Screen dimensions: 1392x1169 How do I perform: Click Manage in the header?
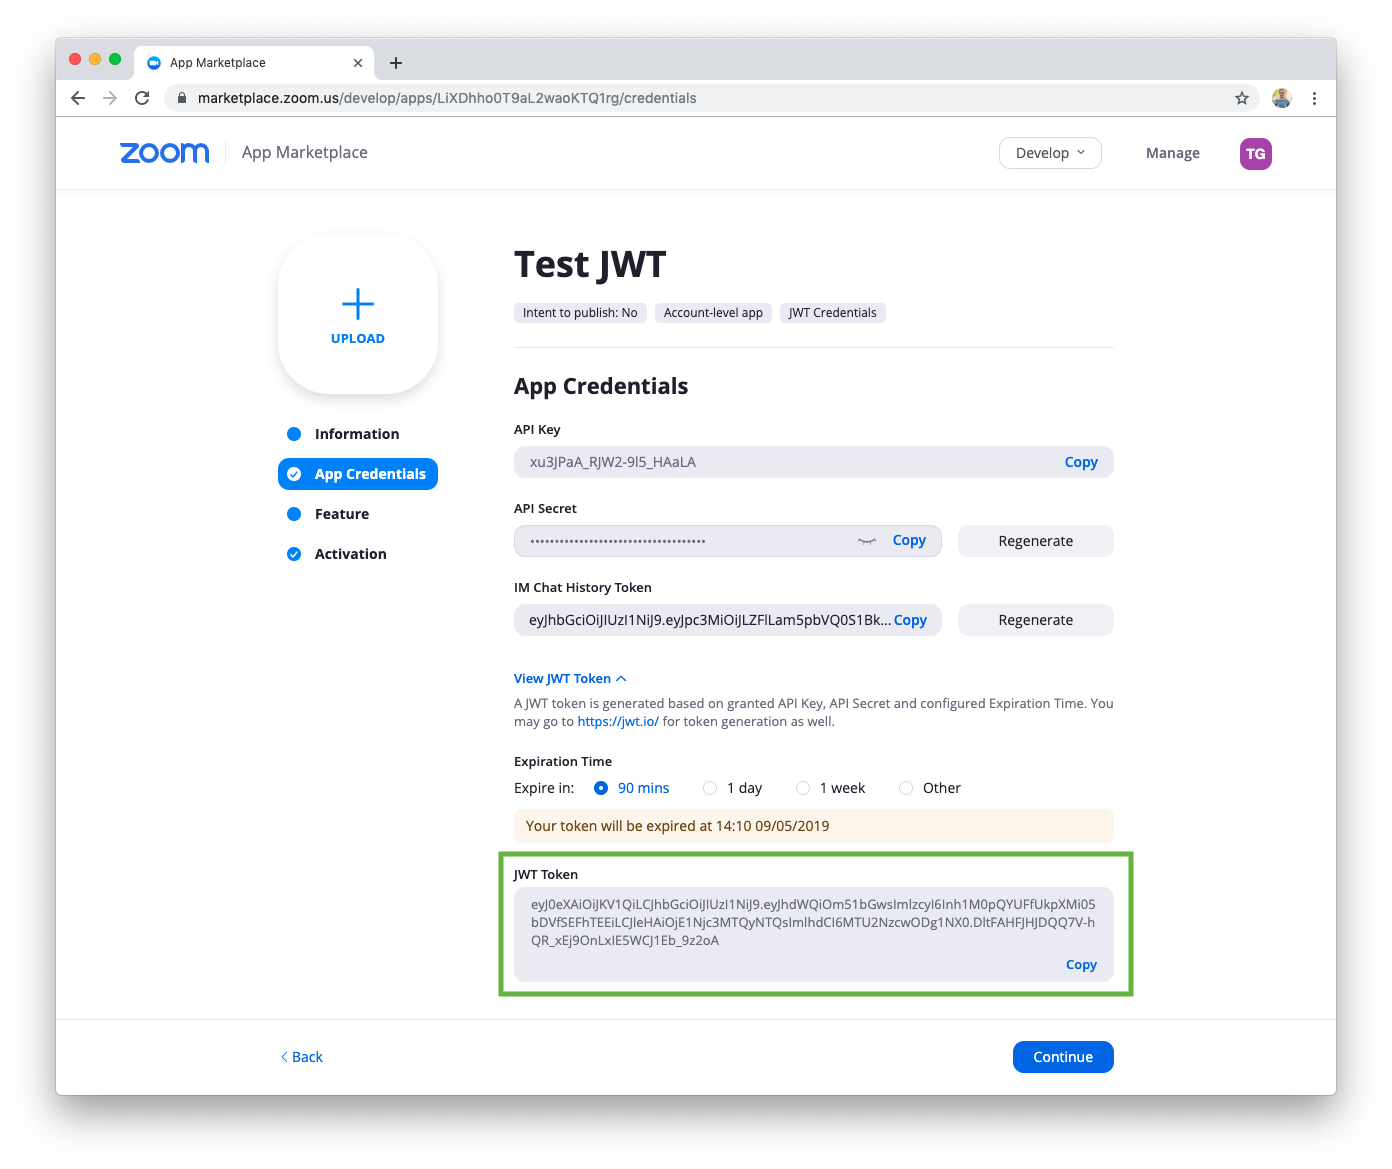click(1173, 153)
